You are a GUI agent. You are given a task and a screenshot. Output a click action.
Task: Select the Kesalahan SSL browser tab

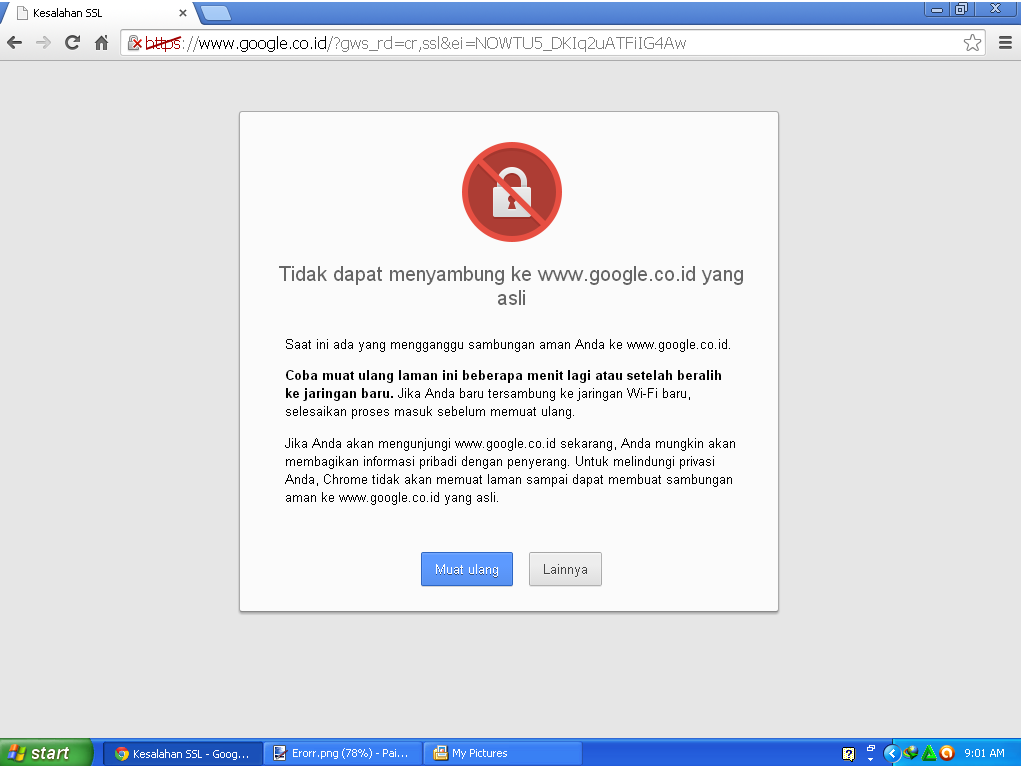(x=98, y=13)
